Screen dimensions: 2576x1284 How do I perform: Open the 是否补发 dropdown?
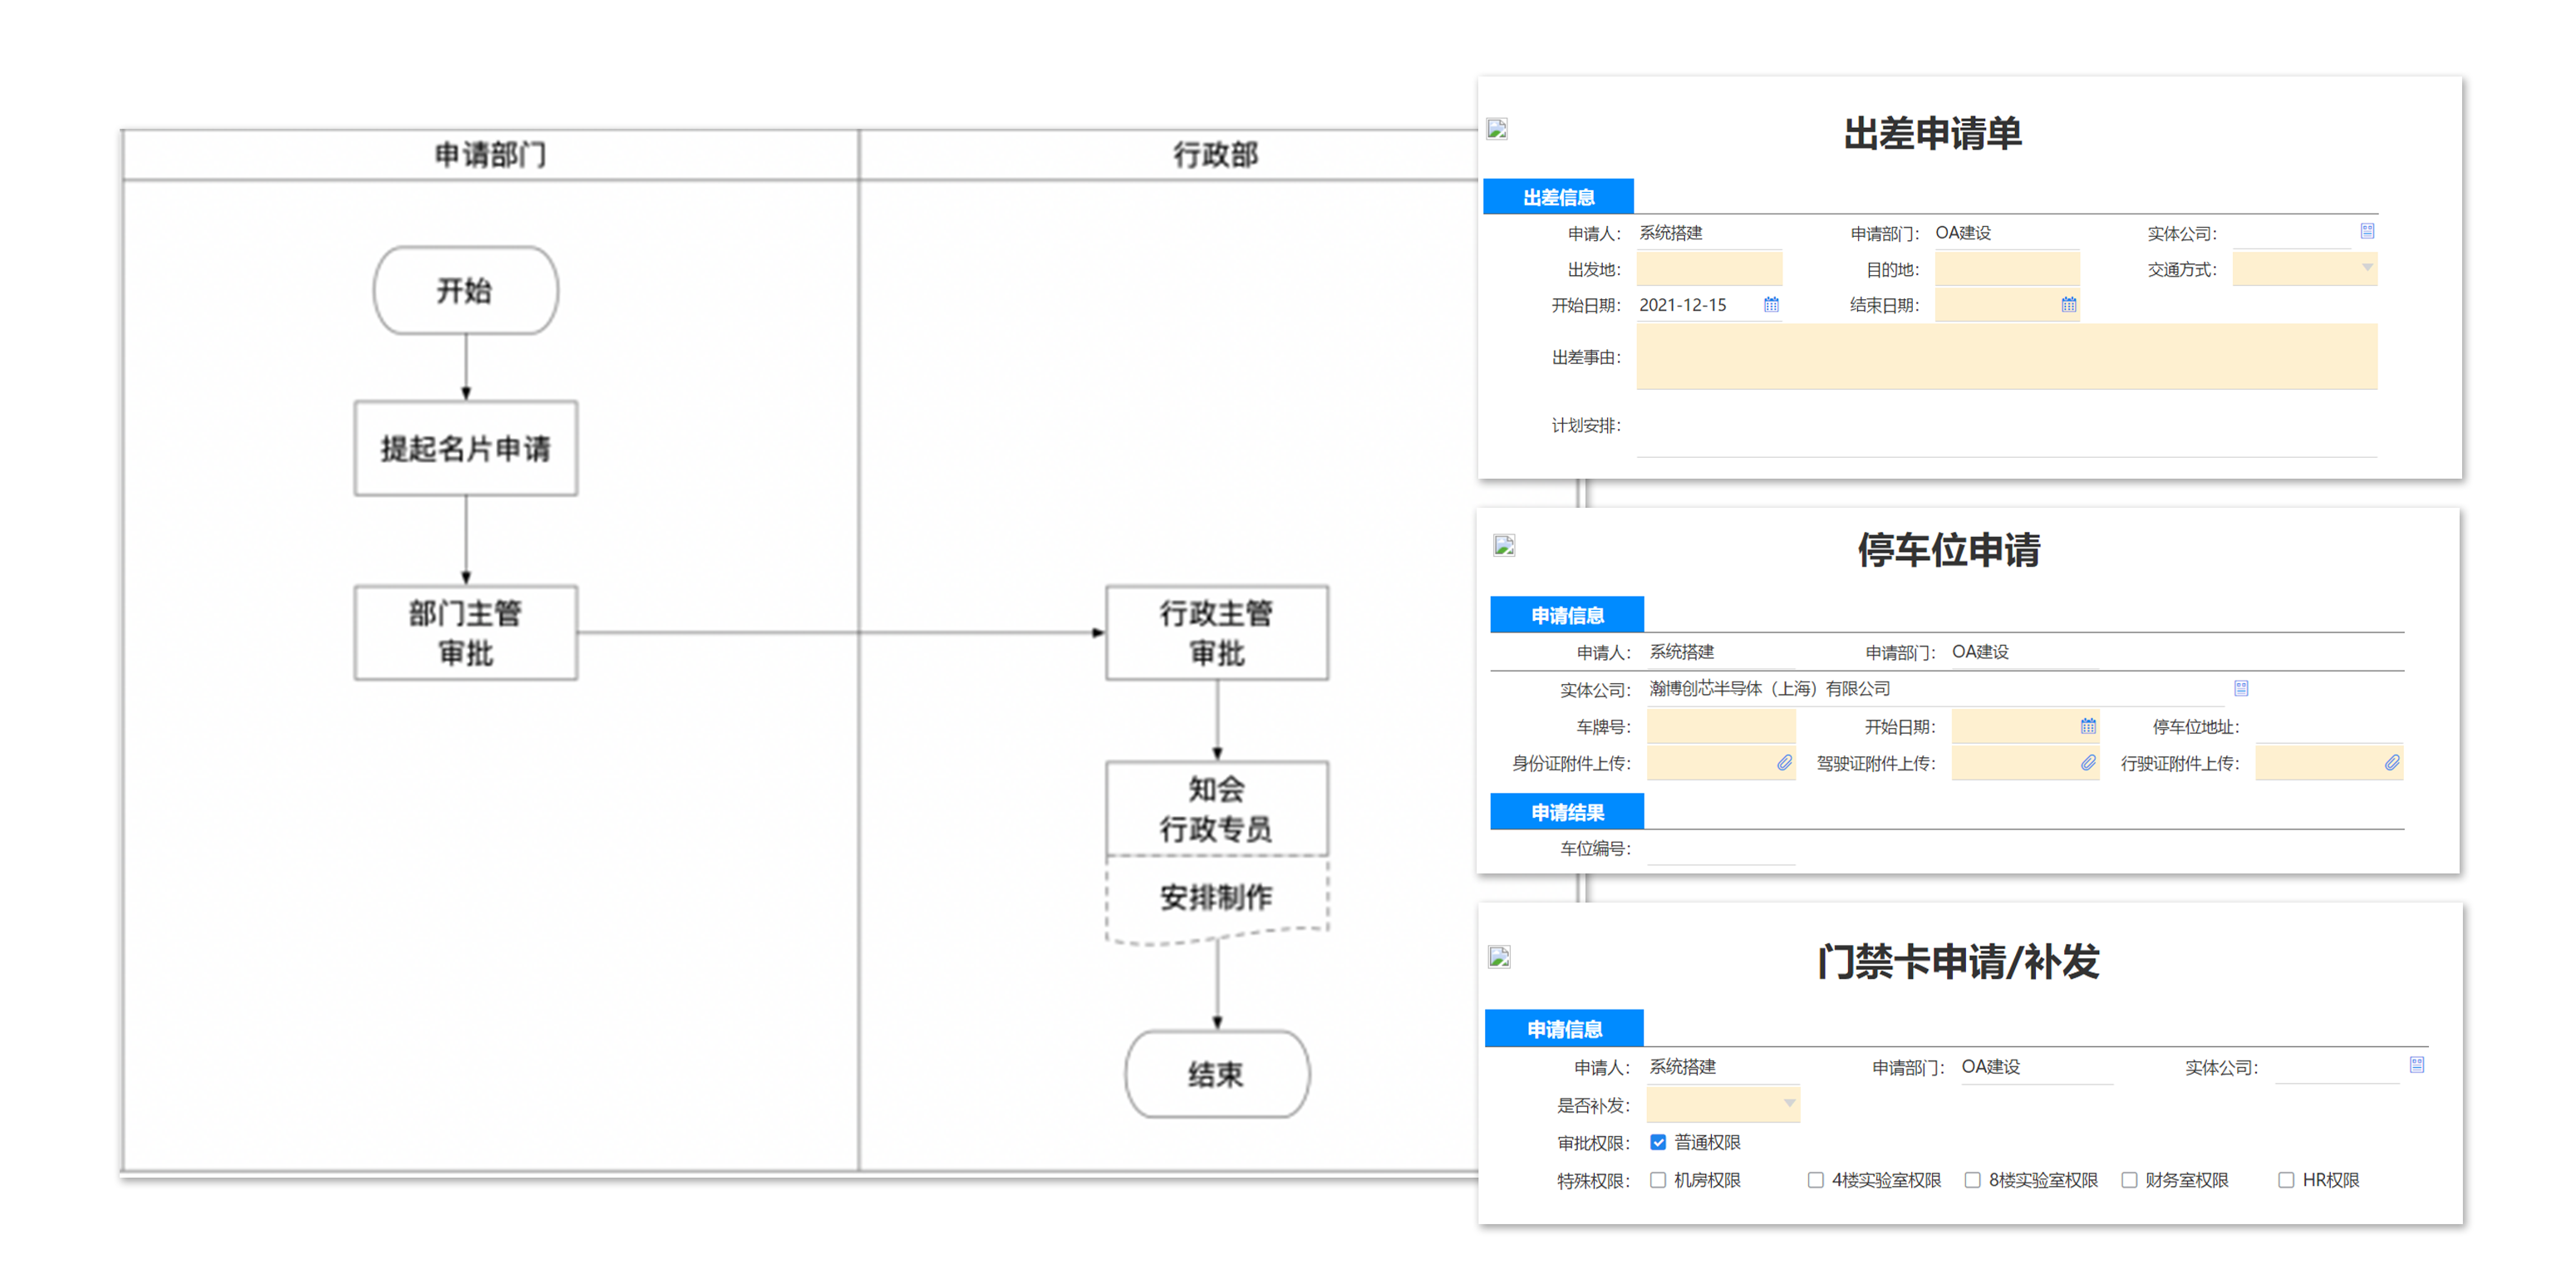point(1723,1104)
